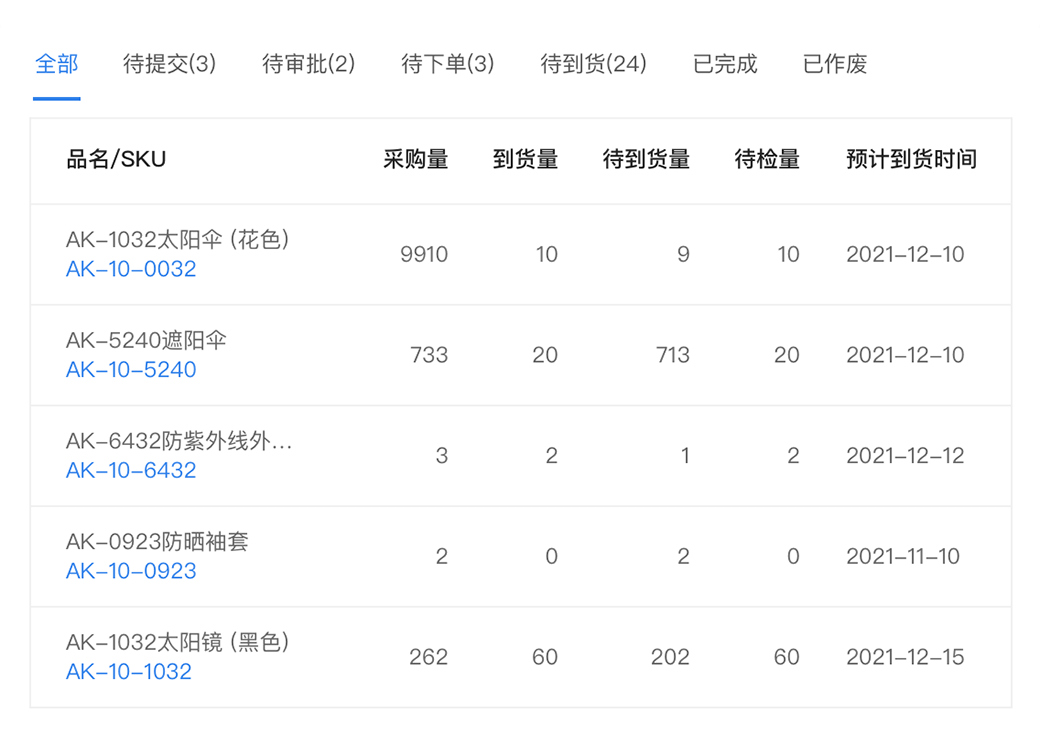Click arrival date 2021-11-10 cell

(902, 556)
